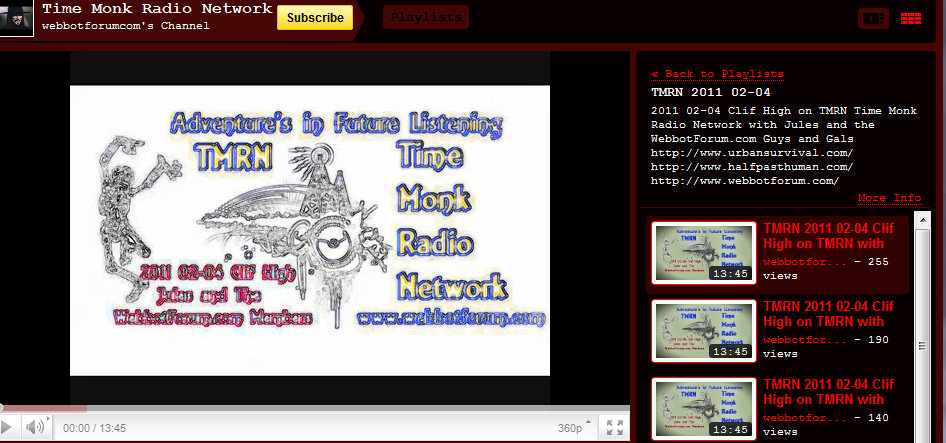This screenshot has height=443, width=946.
Task: Select the text 'webbotforumcom's Channel'
Action: (125, 26)
